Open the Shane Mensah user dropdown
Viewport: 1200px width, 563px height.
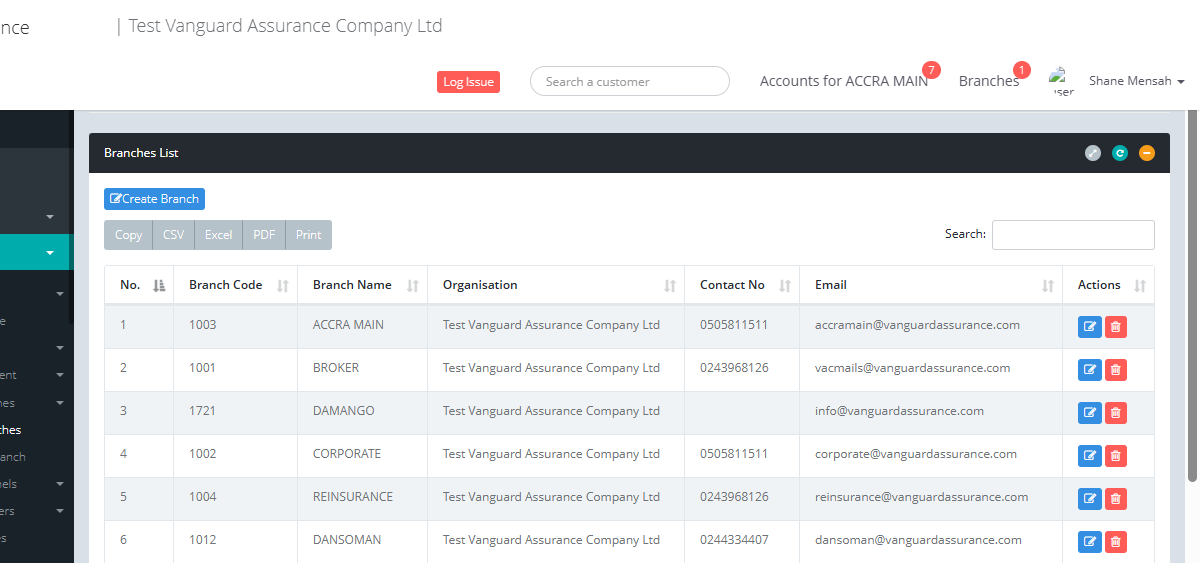click(1135, 81)
